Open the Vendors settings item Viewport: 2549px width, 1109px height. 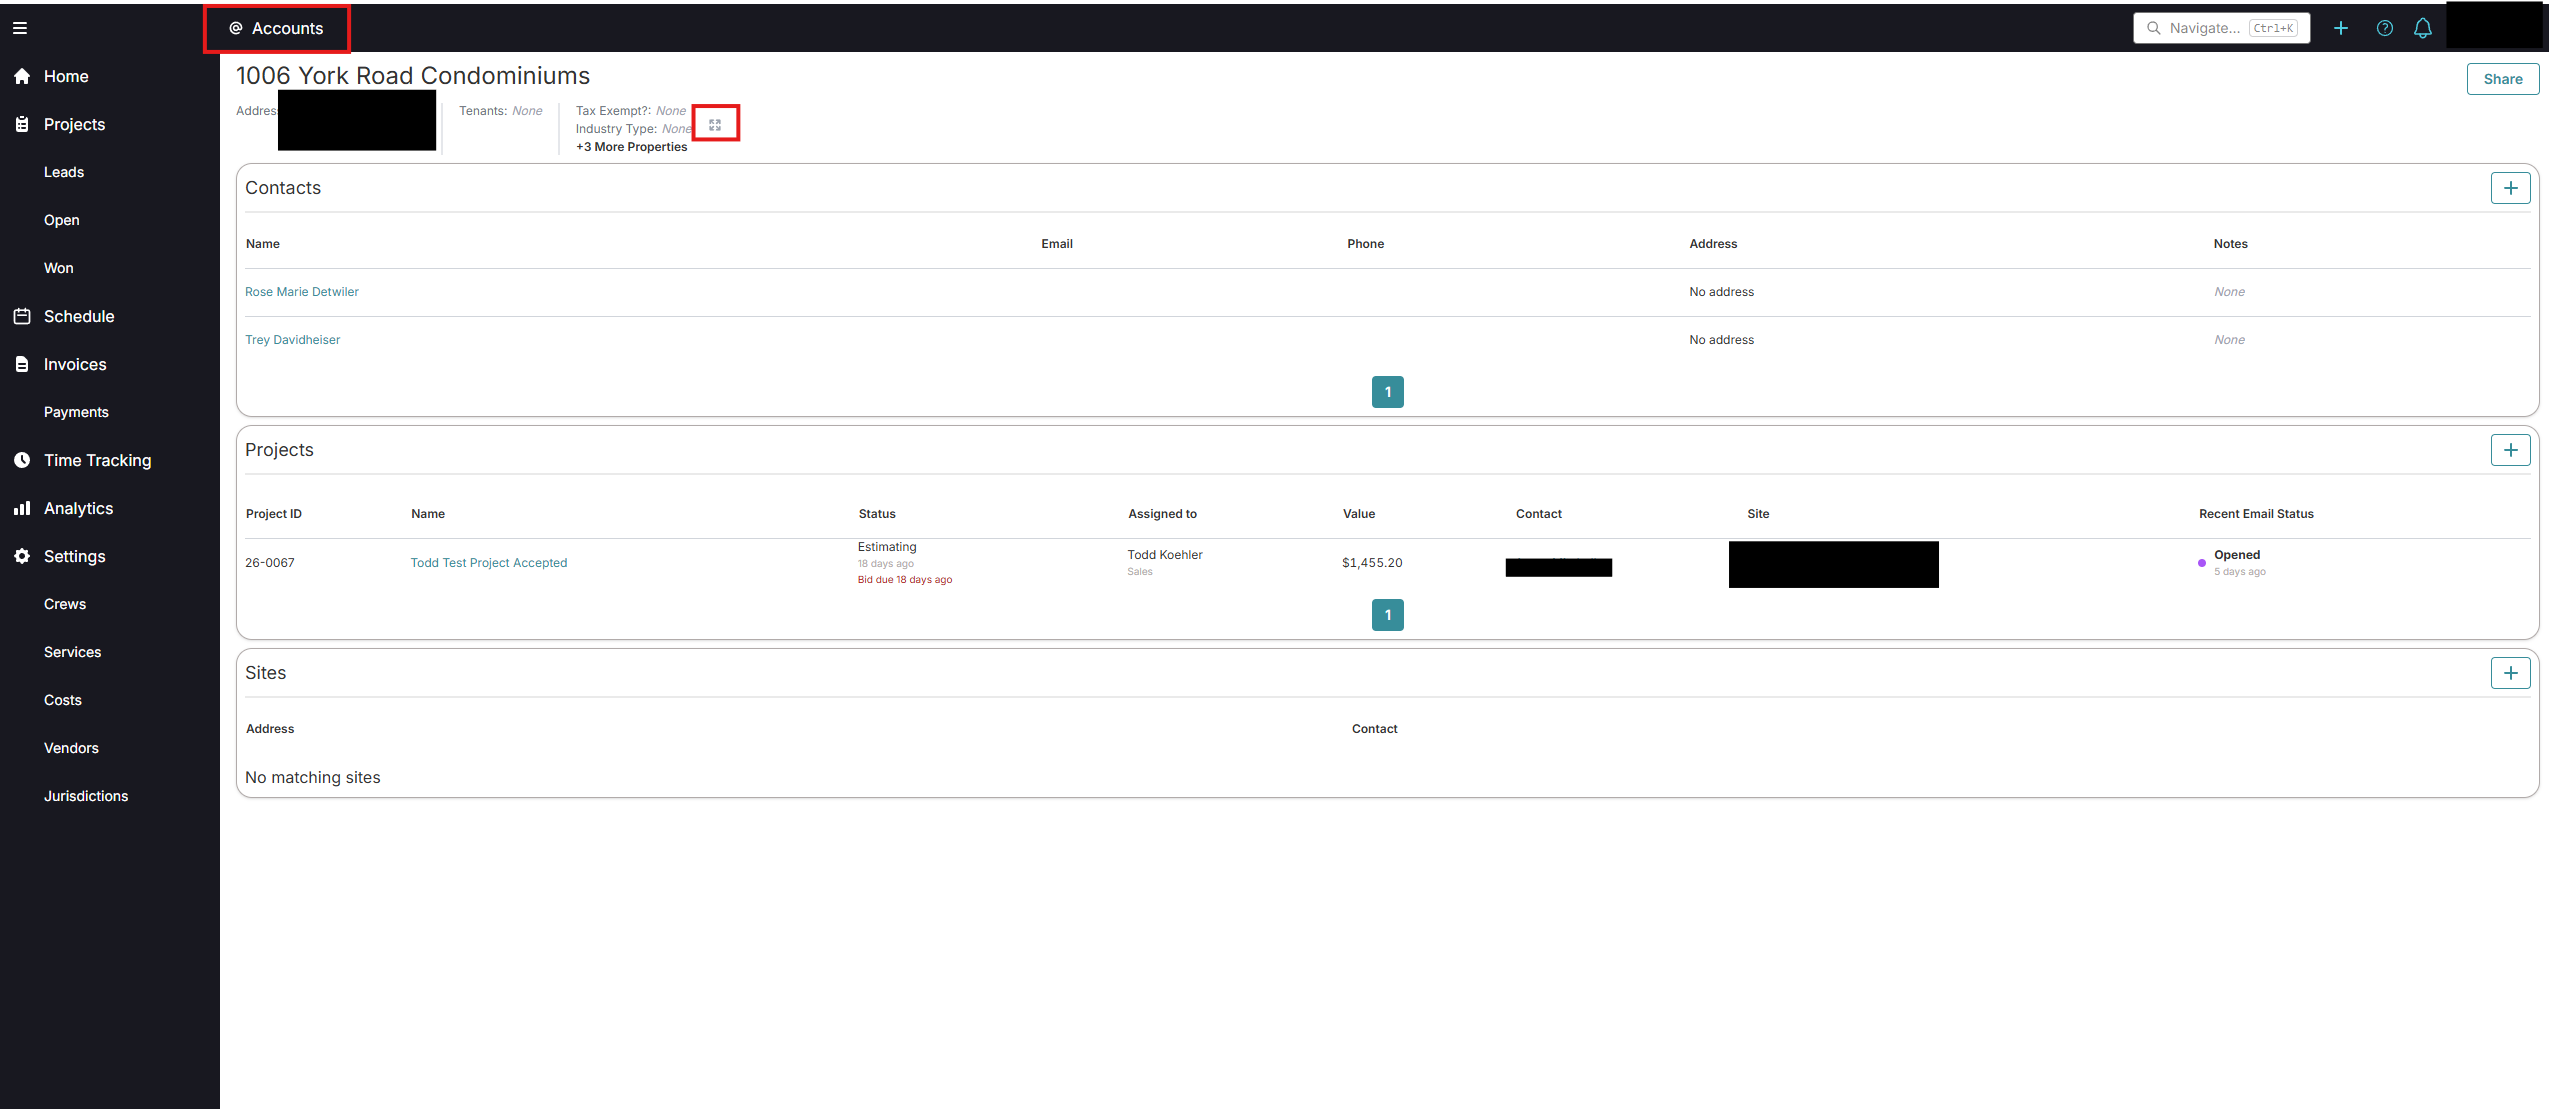[71, 748]
